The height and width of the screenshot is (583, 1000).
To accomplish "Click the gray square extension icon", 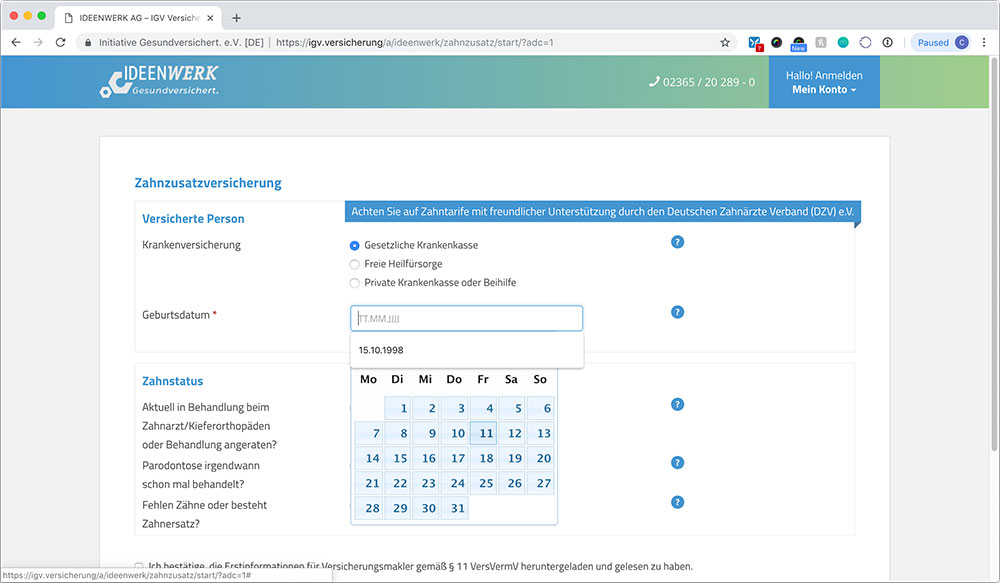I will 821,43.
